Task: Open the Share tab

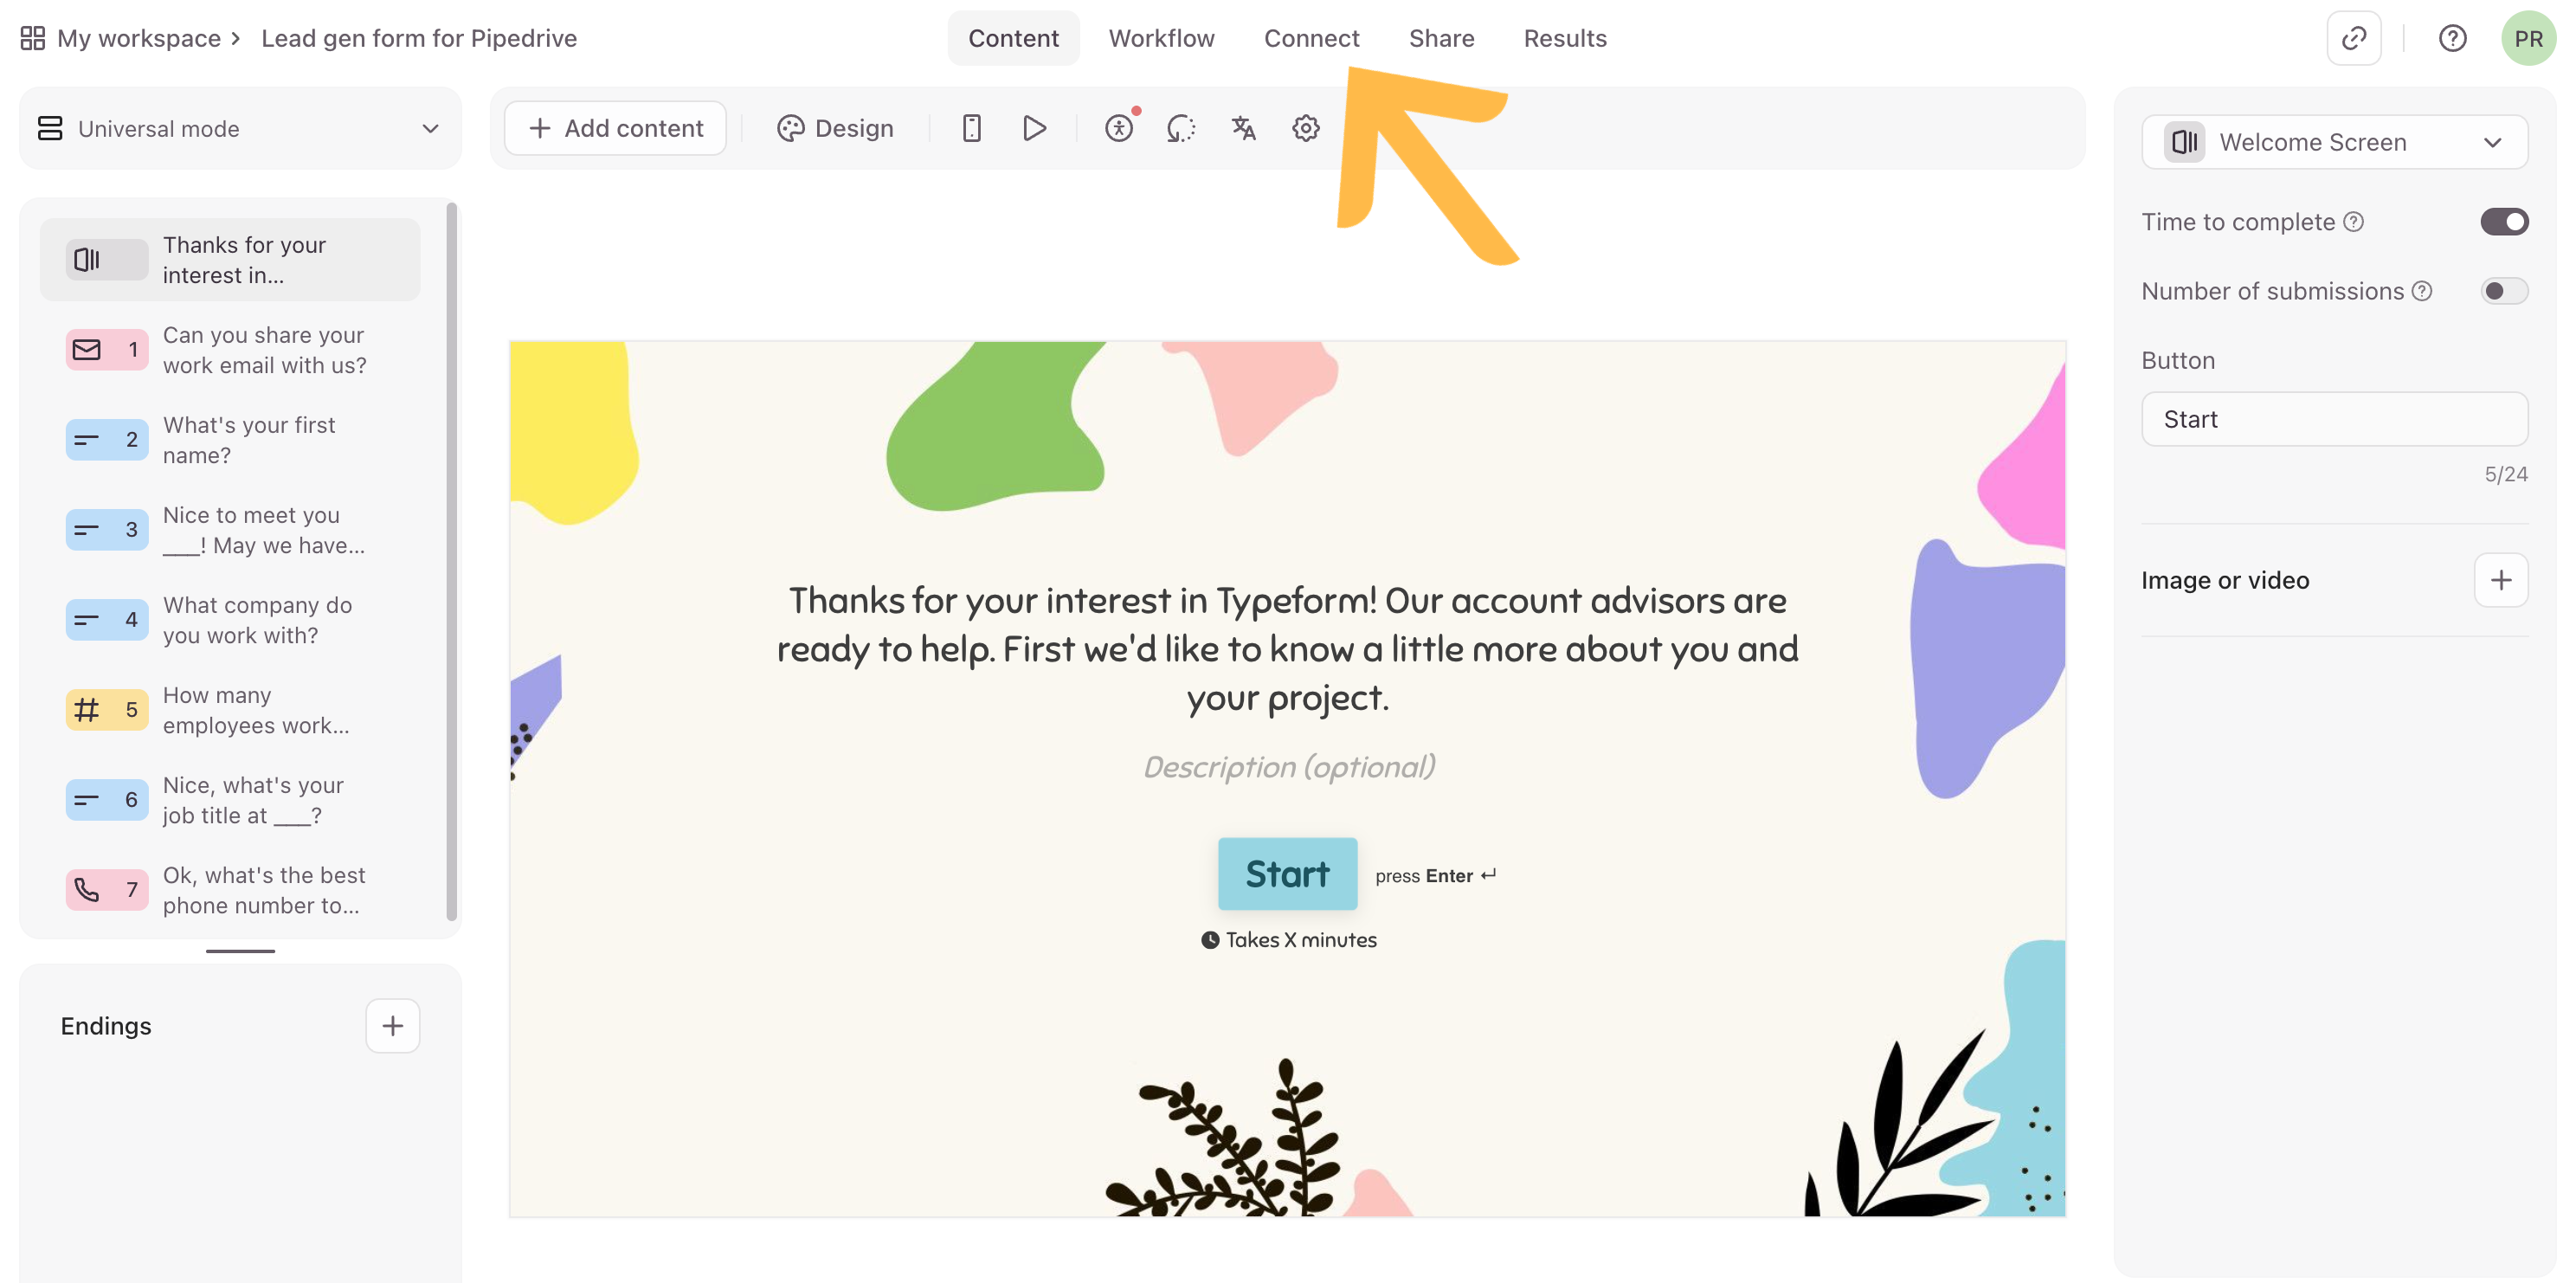Action: coord(1441,38)
